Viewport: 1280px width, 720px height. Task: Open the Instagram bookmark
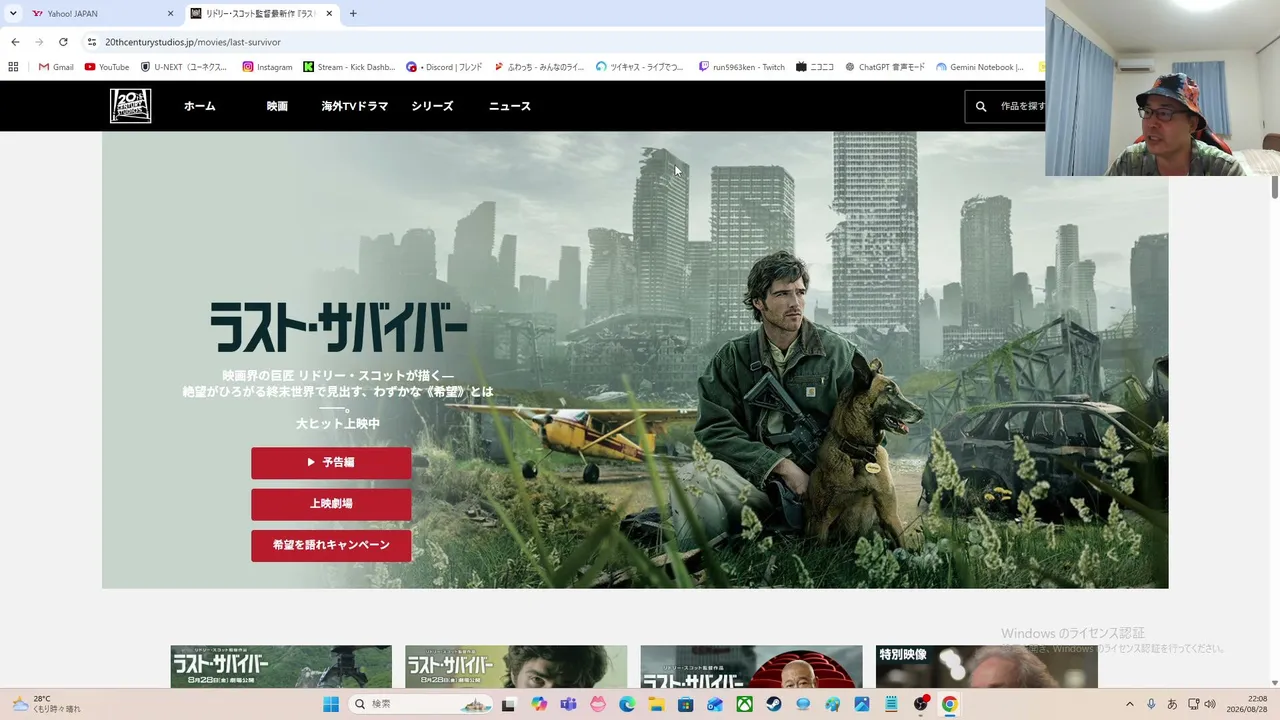coord(268,67)
